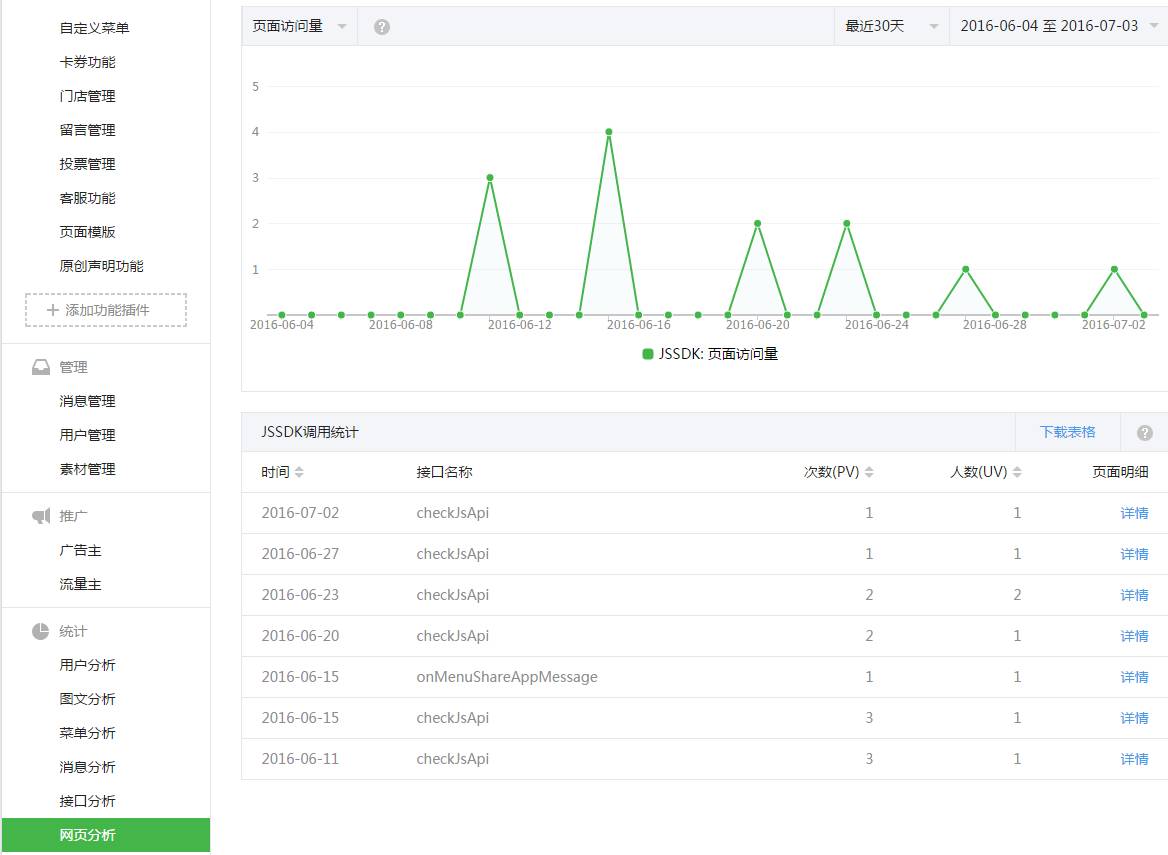Image resolution: width=1168 pixels, height=855 pixels.
Task: View 详情 for the 2016-07-02 checkJsApi row
Action: tap(1134, 513)
